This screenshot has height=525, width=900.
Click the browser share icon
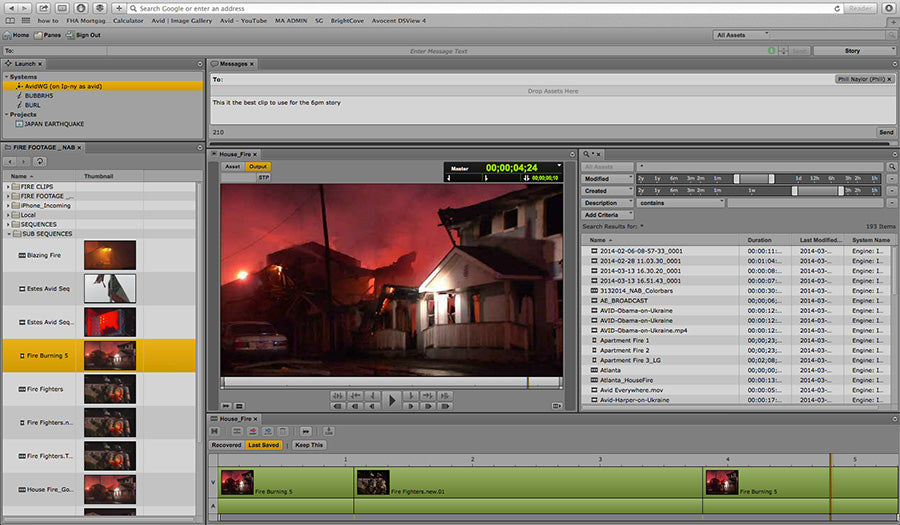43,8
